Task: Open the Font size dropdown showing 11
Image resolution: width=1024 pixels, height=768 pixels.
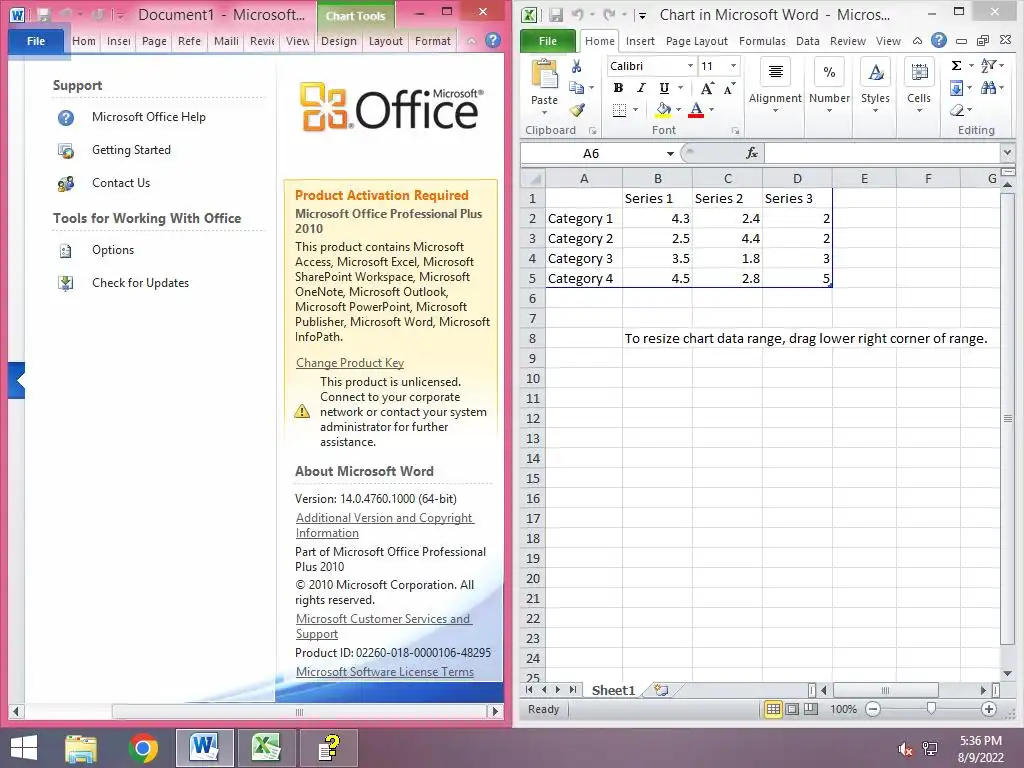Action: coord(734,66)
